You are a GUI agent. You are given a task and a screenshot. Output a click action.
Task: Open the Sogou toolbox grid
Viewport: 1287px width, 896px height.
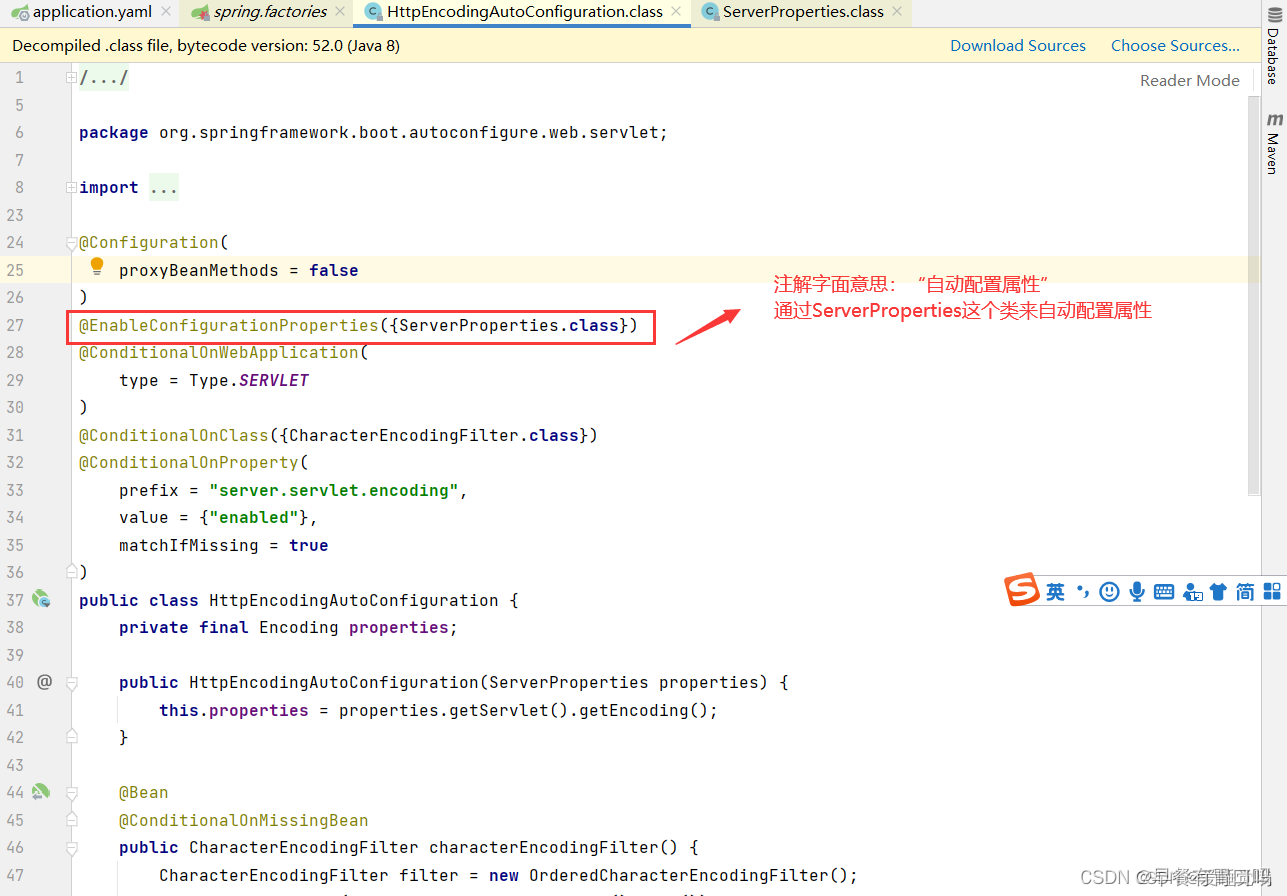click(x=1272, y=592)
